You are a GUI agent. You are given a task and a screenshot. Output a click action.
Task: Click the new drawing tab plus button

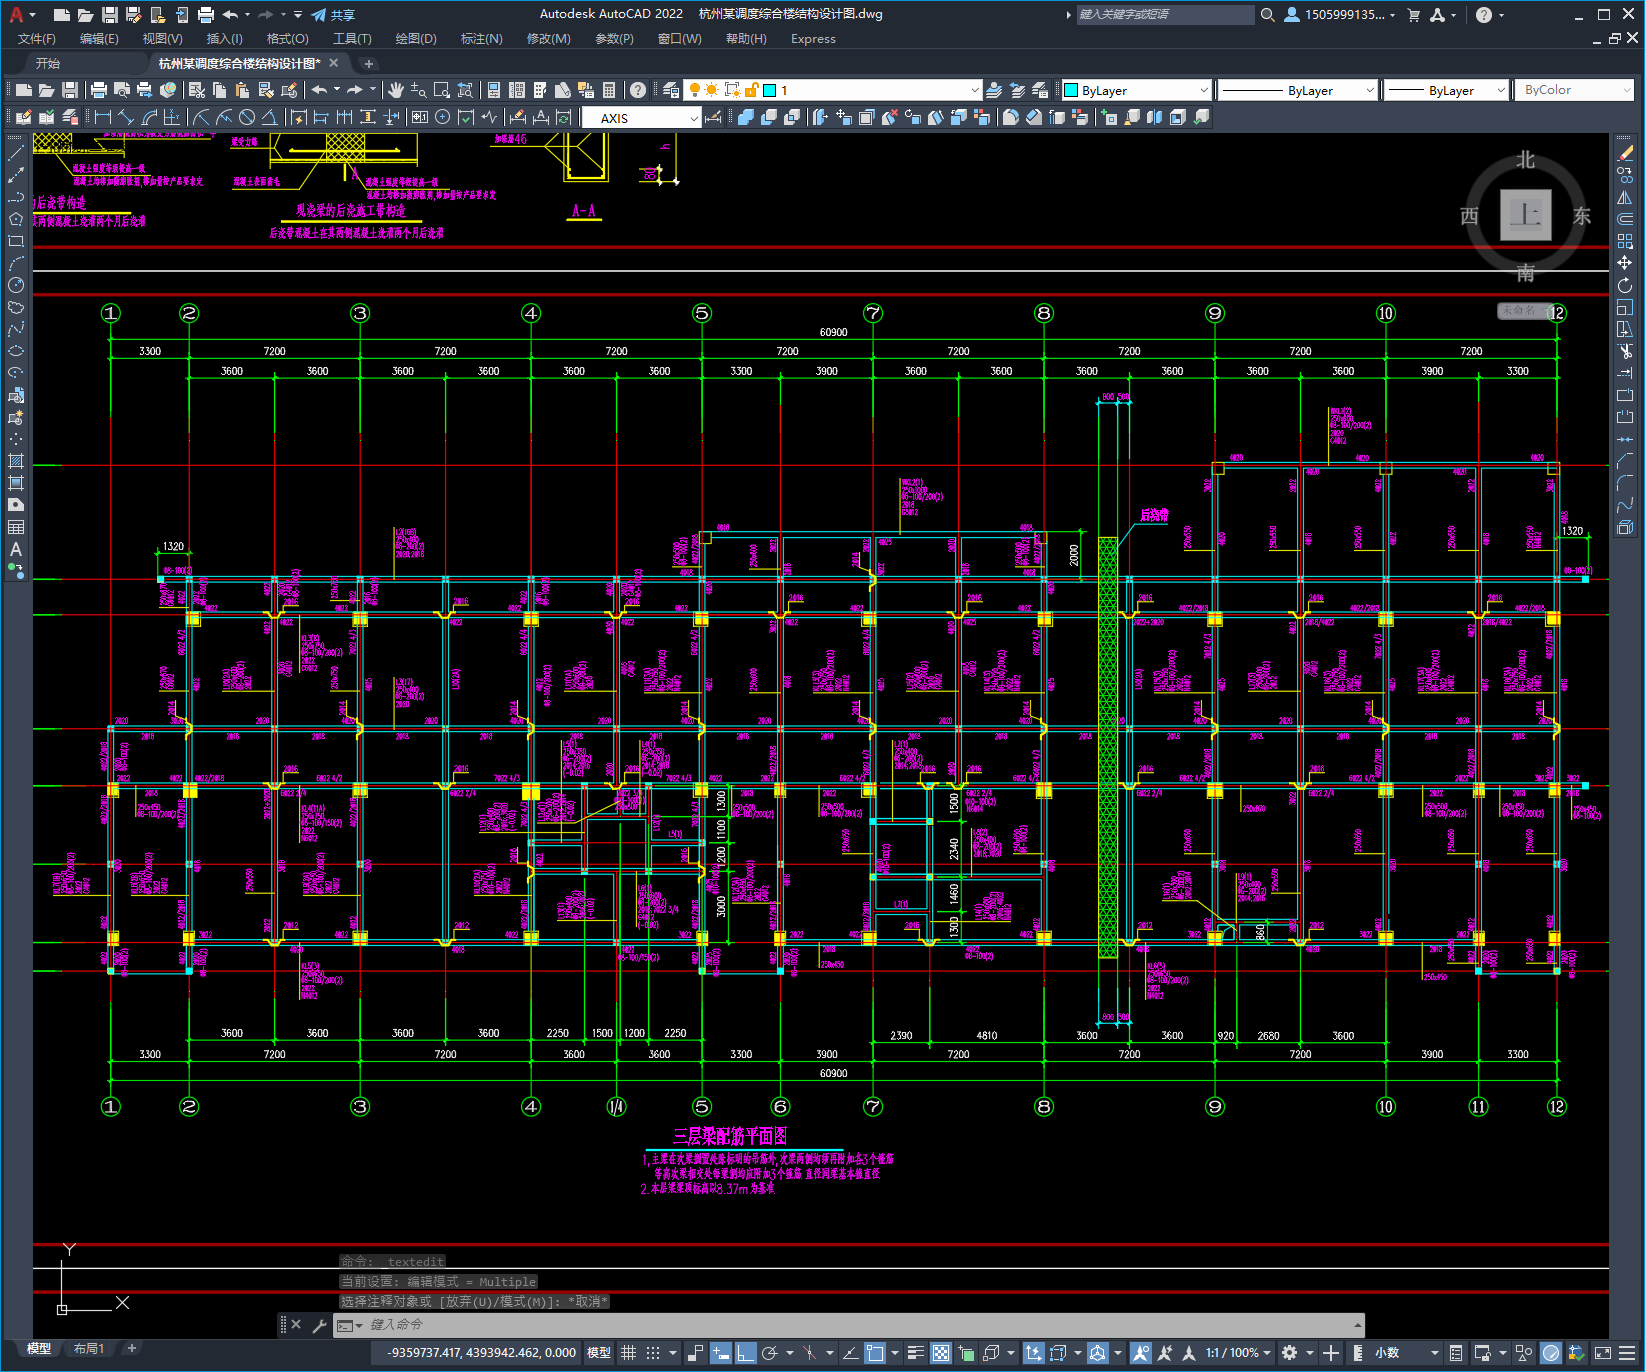click(x=369, y=63)
